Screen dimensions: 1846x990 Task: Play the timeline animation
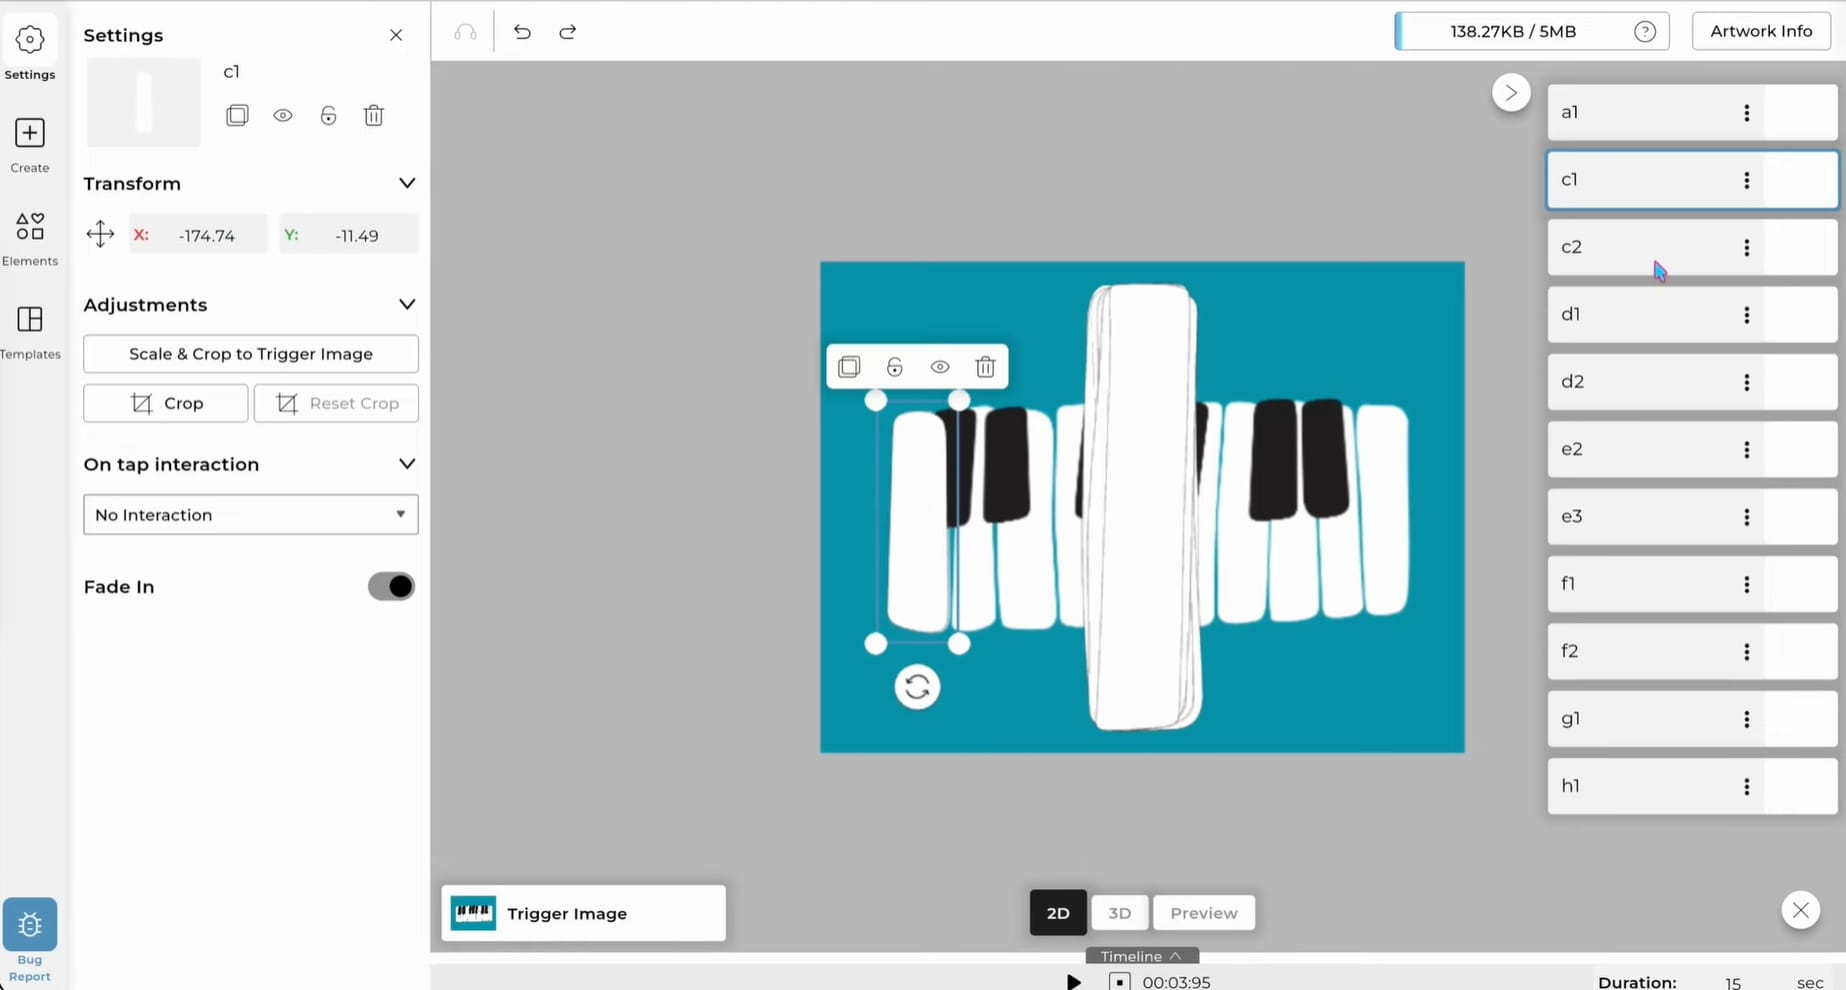pos(1073,982)
